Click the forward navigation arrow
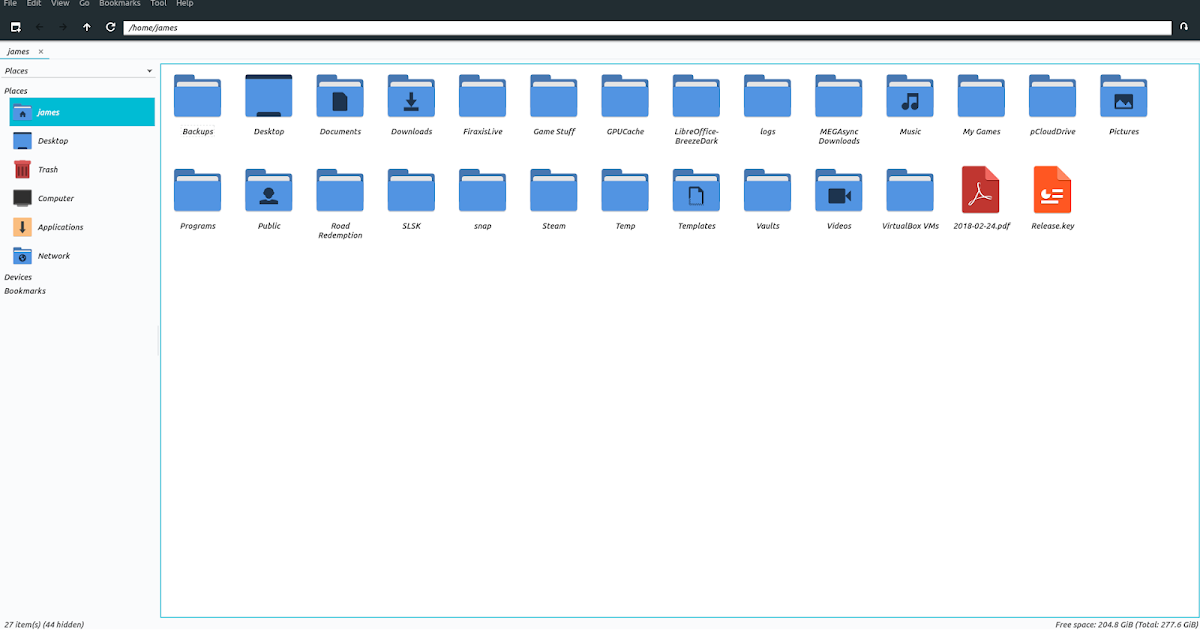This screenshot has height=630, width=1200. click(63, 27)
